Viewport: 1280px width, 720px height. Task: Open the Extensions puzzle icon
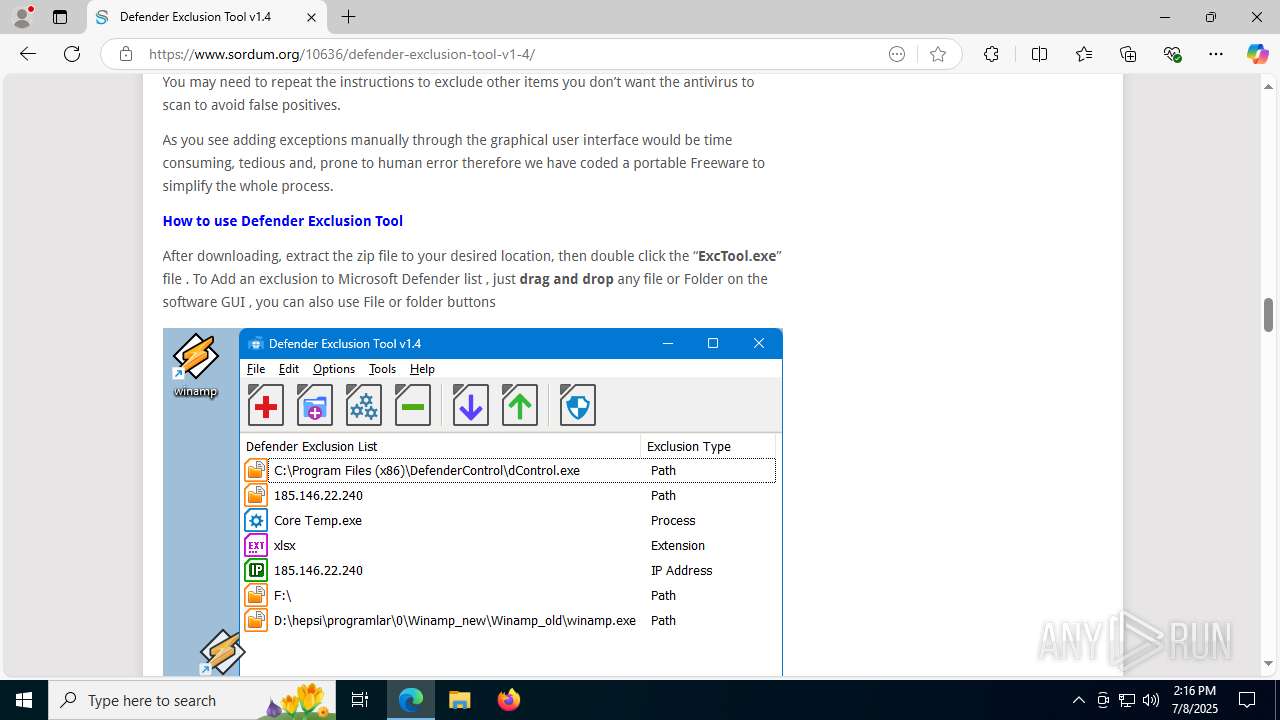(991, 54)
